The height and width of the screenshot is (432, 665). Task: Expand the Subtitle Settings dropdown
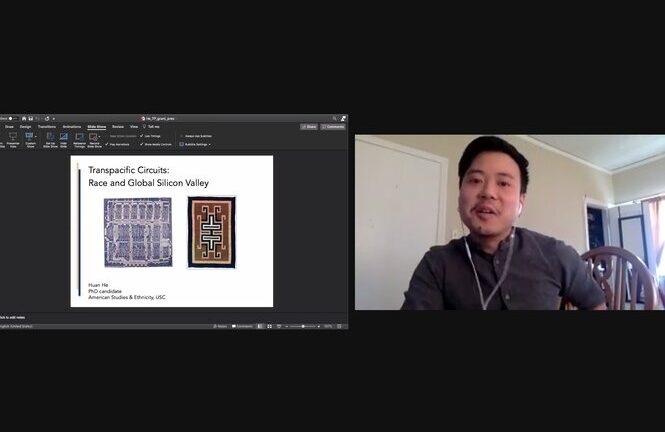pyautogui.click(x=196, y=144)
